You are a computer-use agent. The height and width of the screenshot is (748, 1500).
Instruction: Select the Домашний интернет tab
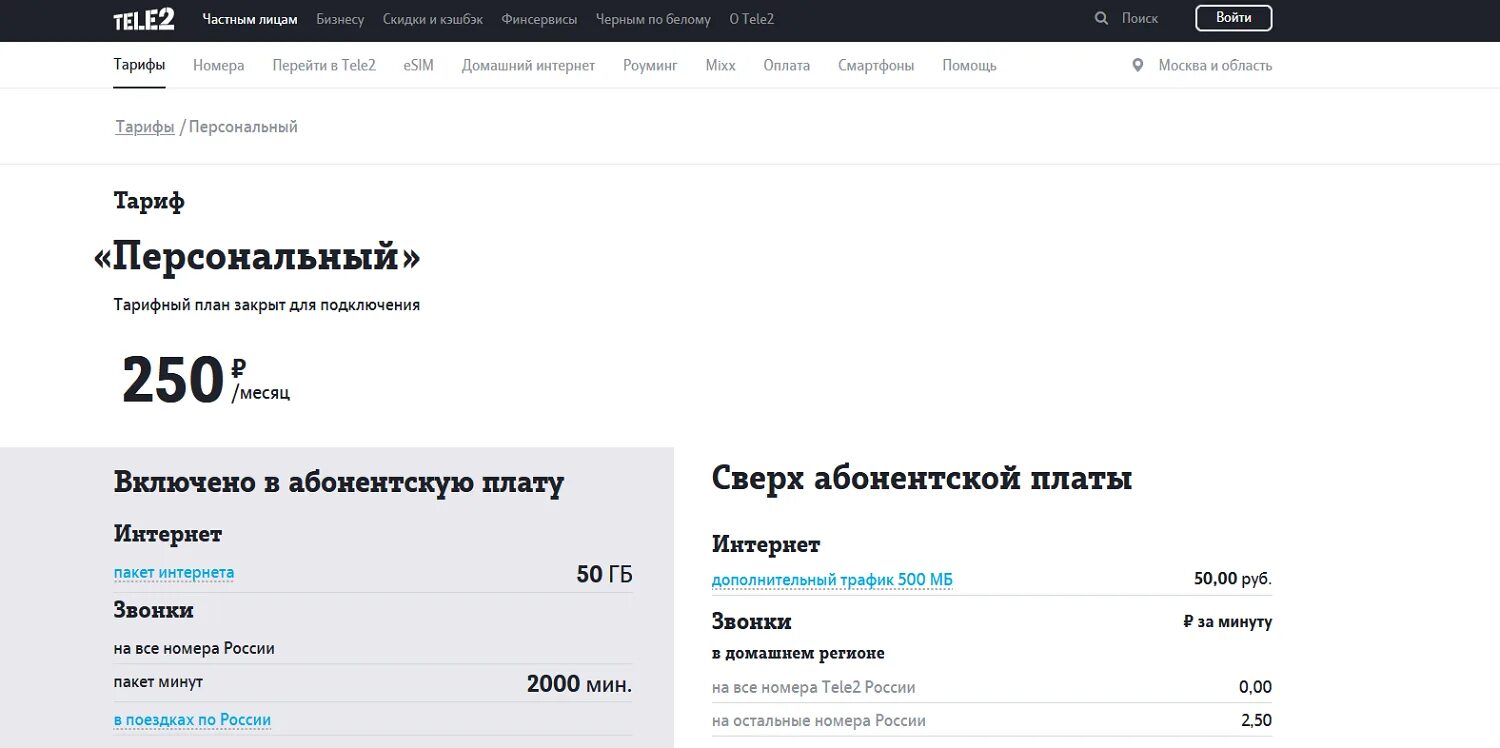click(x=528, y=65)
